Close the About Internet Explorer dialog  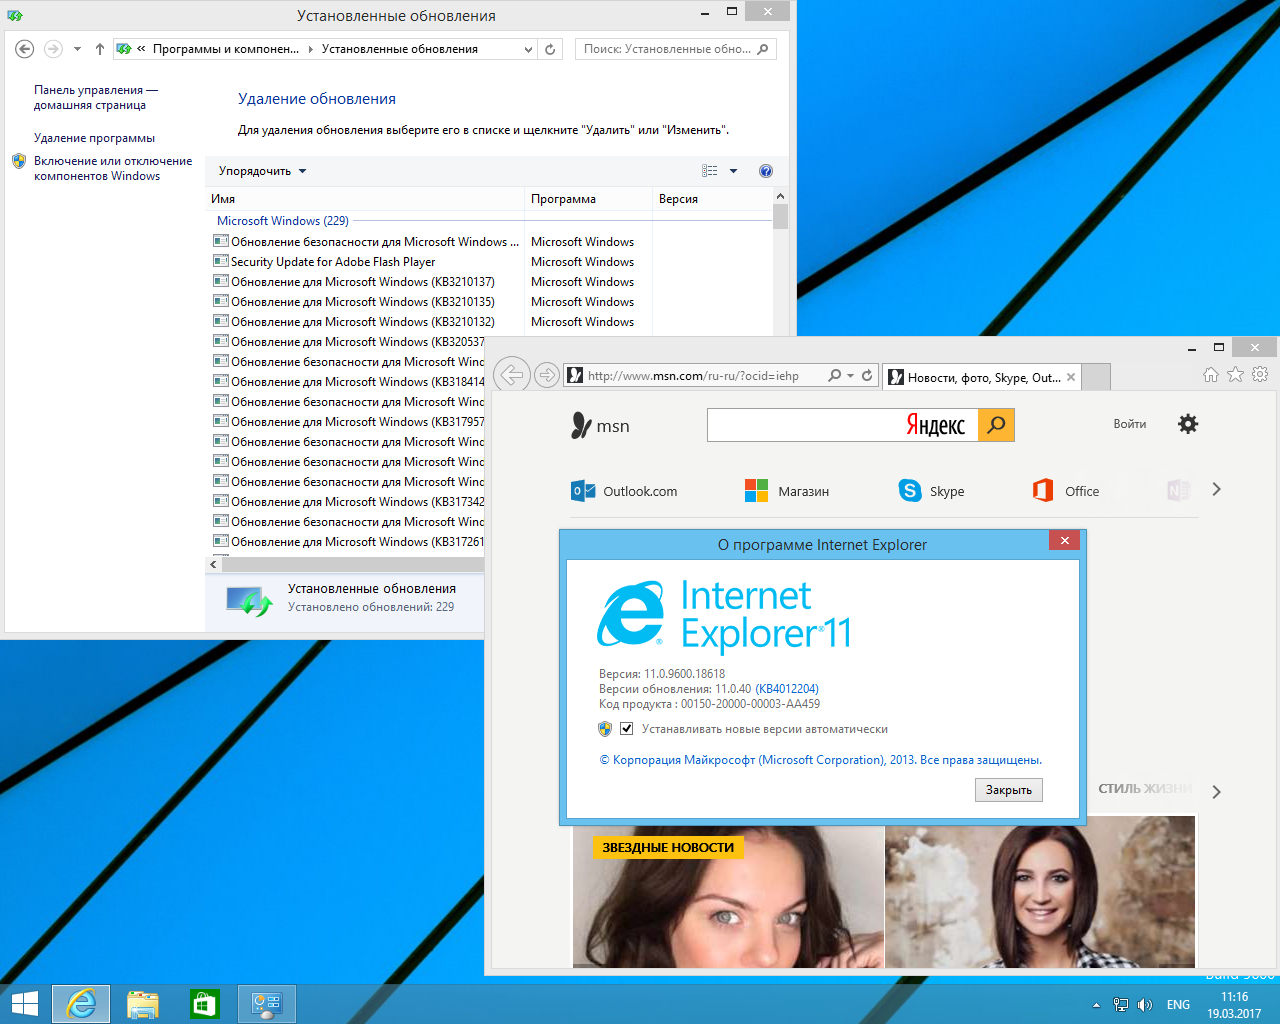(x=1064, y=540)
